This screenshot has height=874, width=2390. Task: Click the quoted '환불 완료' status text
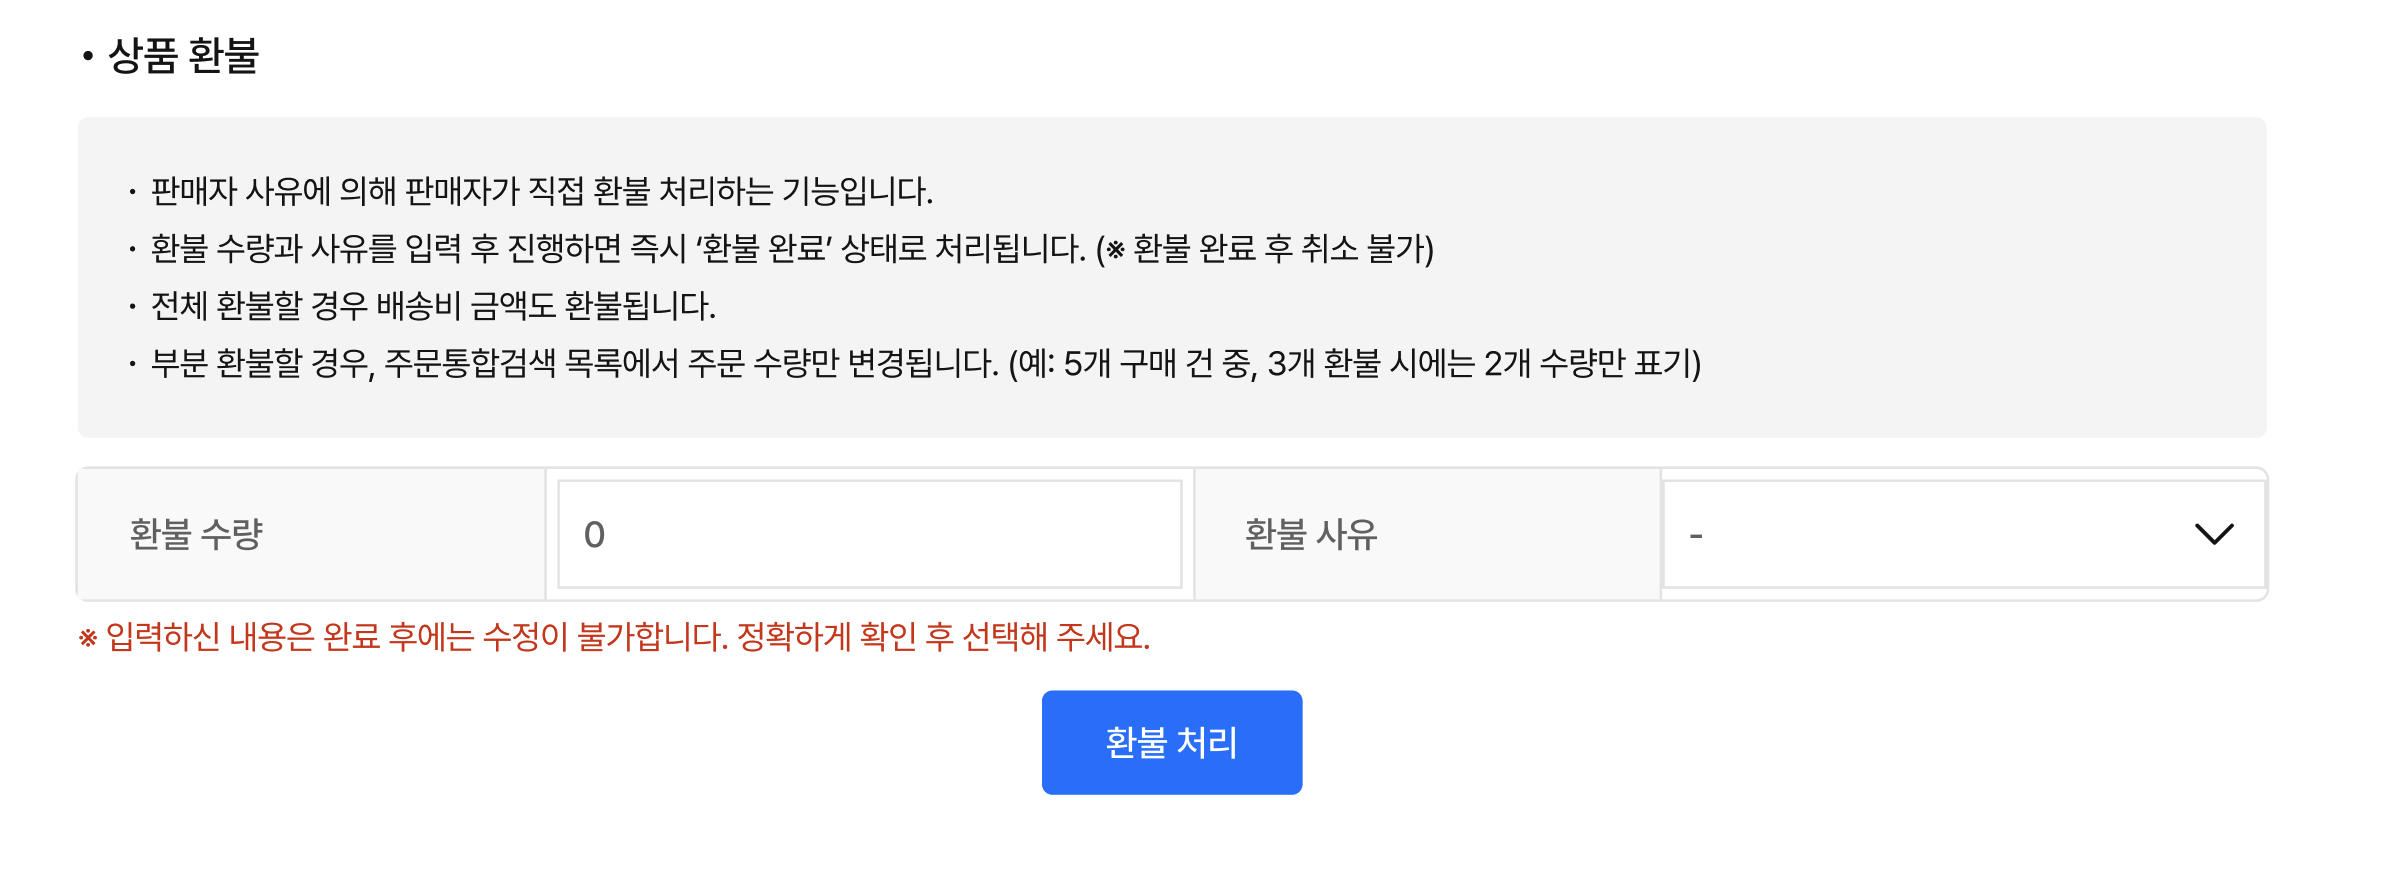click(x=765, y=248)
